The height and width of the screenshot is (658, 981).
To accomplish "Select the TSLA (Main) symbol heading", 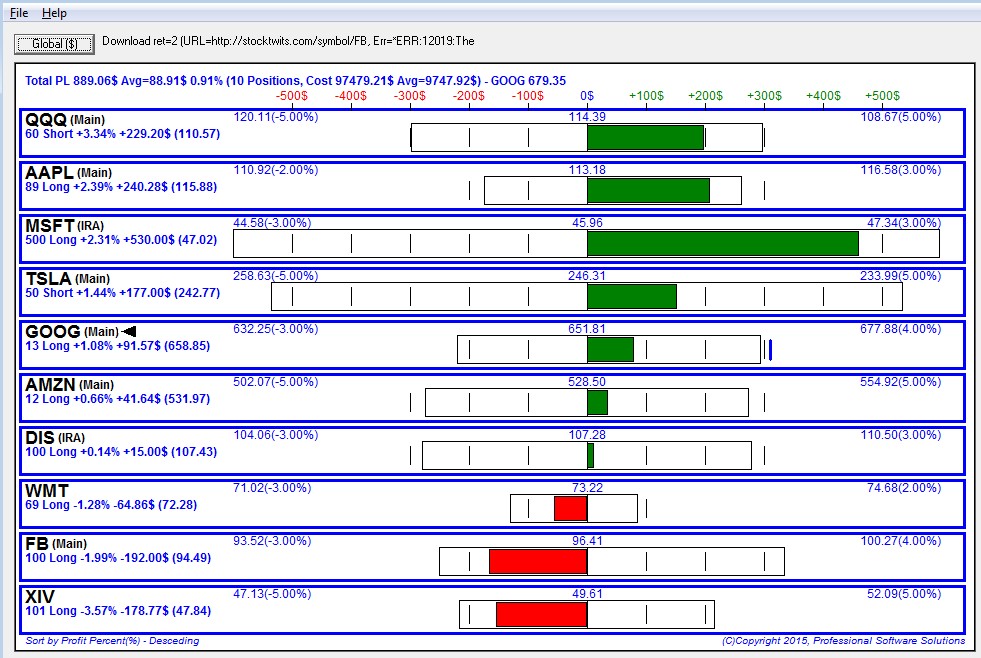I will [68, 278].
